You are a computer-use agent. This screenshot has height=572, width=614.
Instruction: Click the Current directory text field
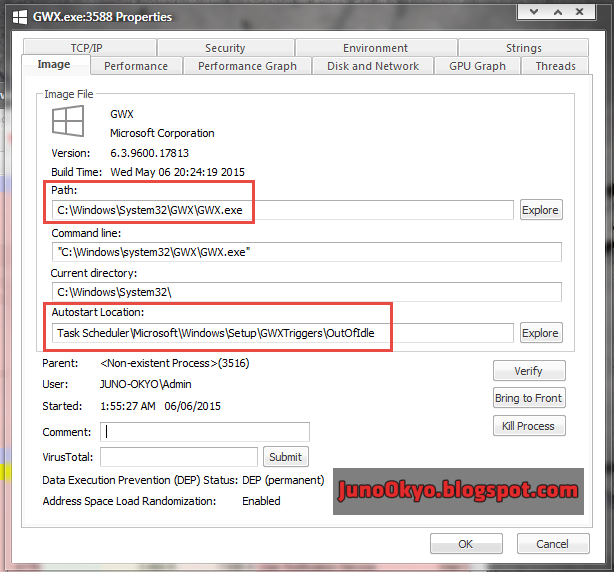(307, 292)
